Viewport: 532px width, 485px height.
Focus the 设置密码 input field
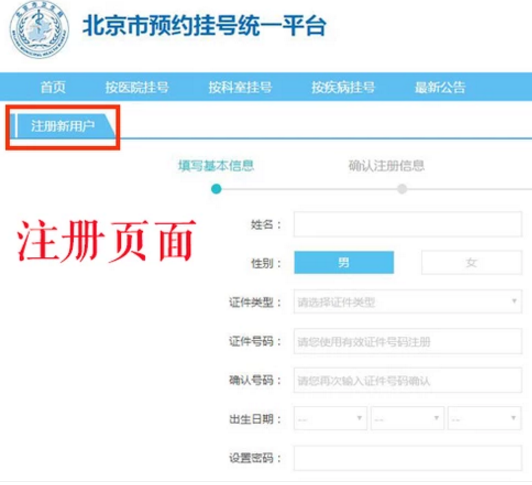[408, 458]
